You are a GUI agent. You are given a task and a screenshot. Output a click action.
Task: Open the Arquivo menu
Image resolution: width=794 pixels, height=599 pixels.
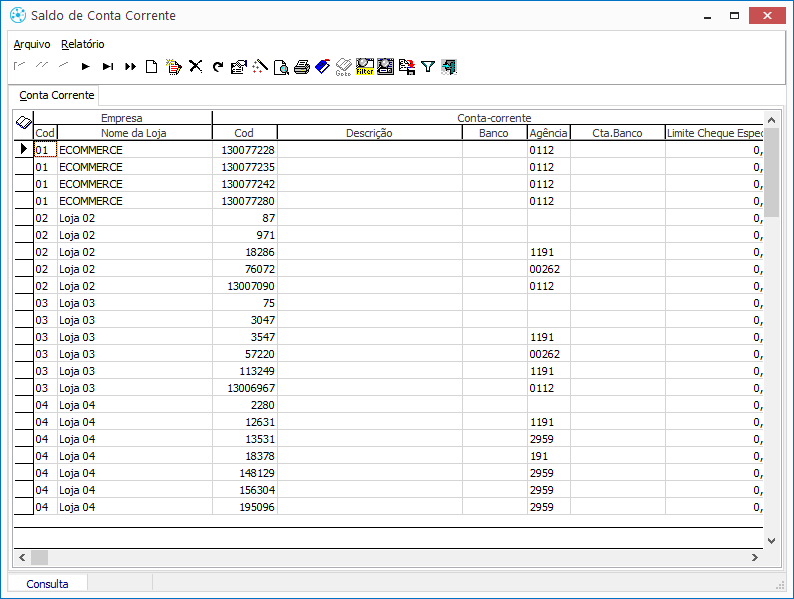32,44
